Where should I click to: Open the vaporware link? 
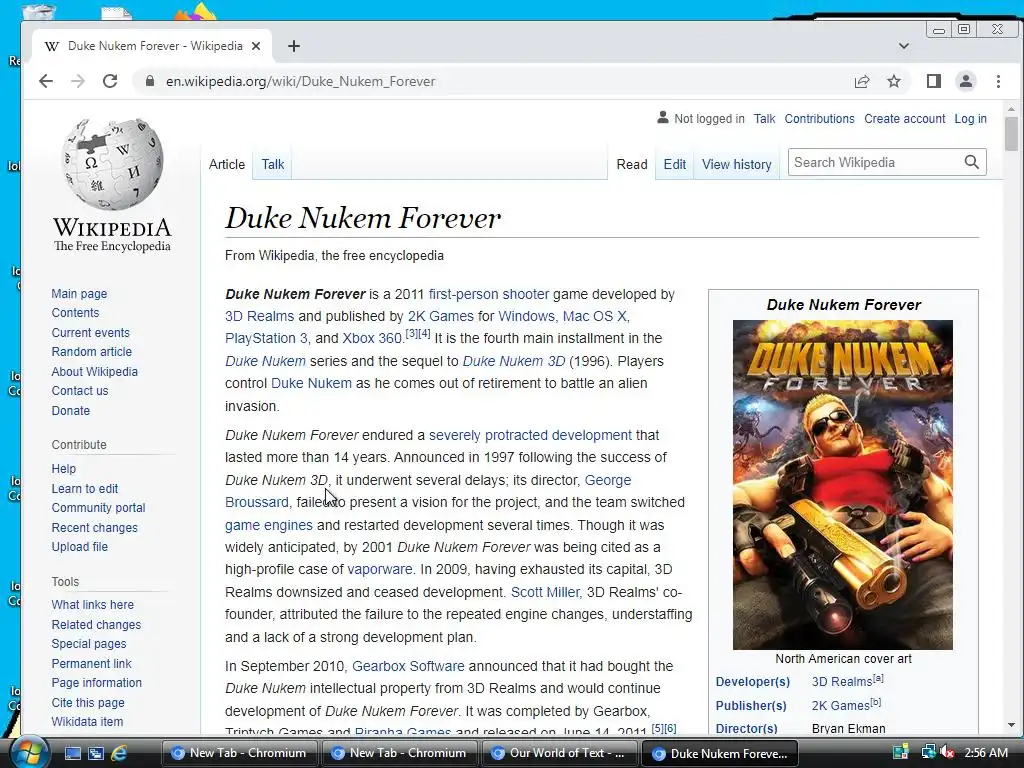tap(379, 569)
